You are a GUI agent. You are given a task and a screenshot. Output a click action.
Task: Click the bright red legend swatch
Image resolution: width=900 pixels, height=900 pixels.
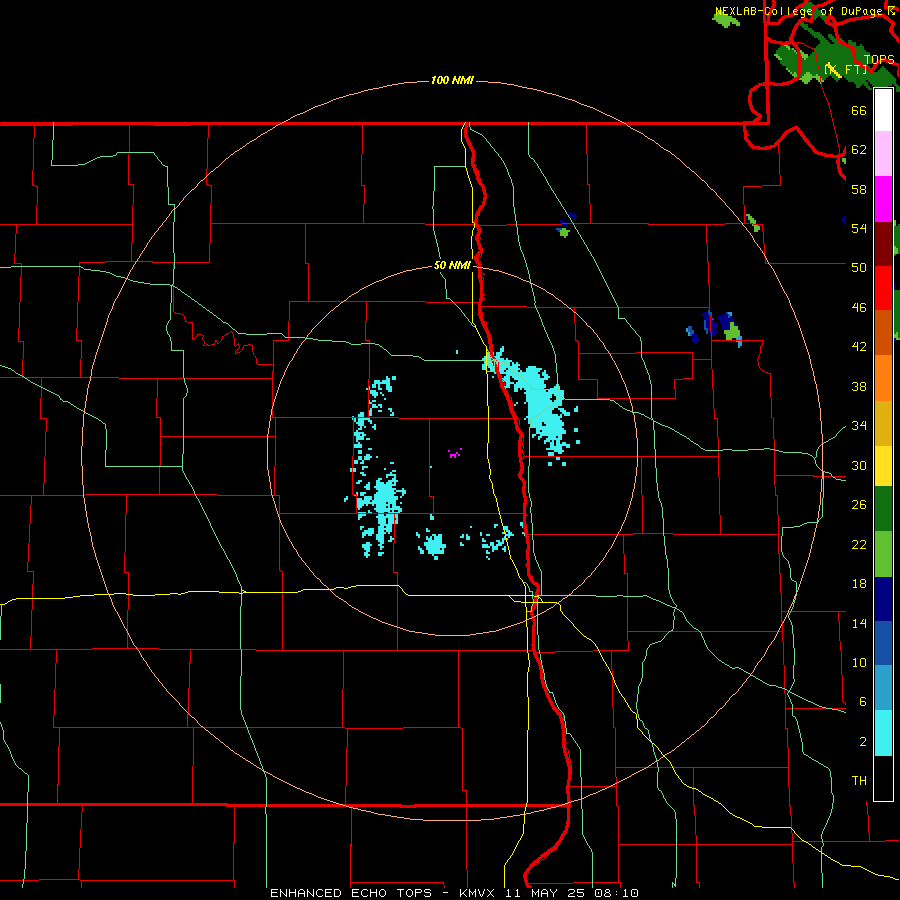[x=883, y=288]
